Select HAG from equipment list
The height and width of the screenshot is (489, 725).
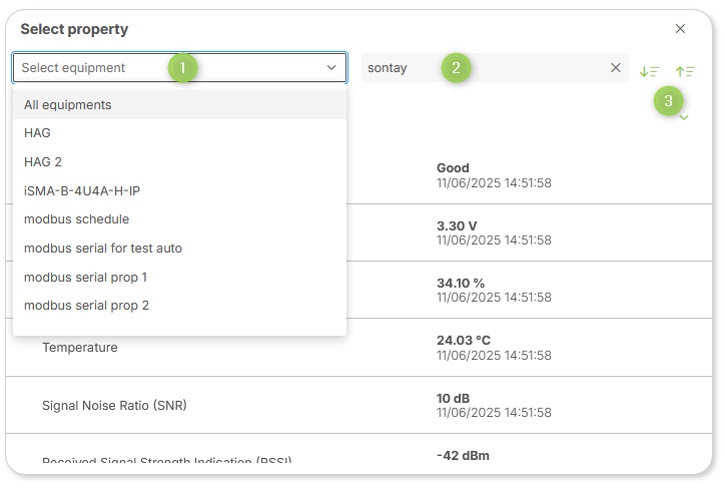[x=179, y=133]
